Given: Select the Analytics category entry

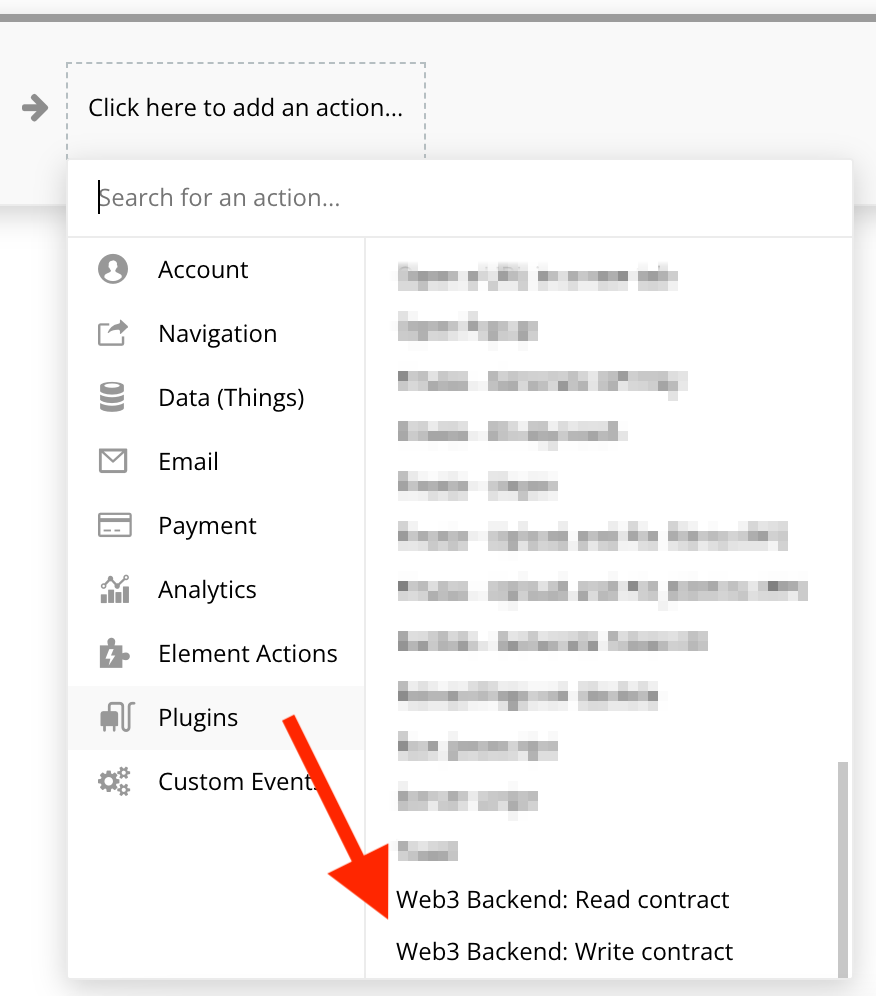Looking at the screenshot, I should tap(207, 589).
